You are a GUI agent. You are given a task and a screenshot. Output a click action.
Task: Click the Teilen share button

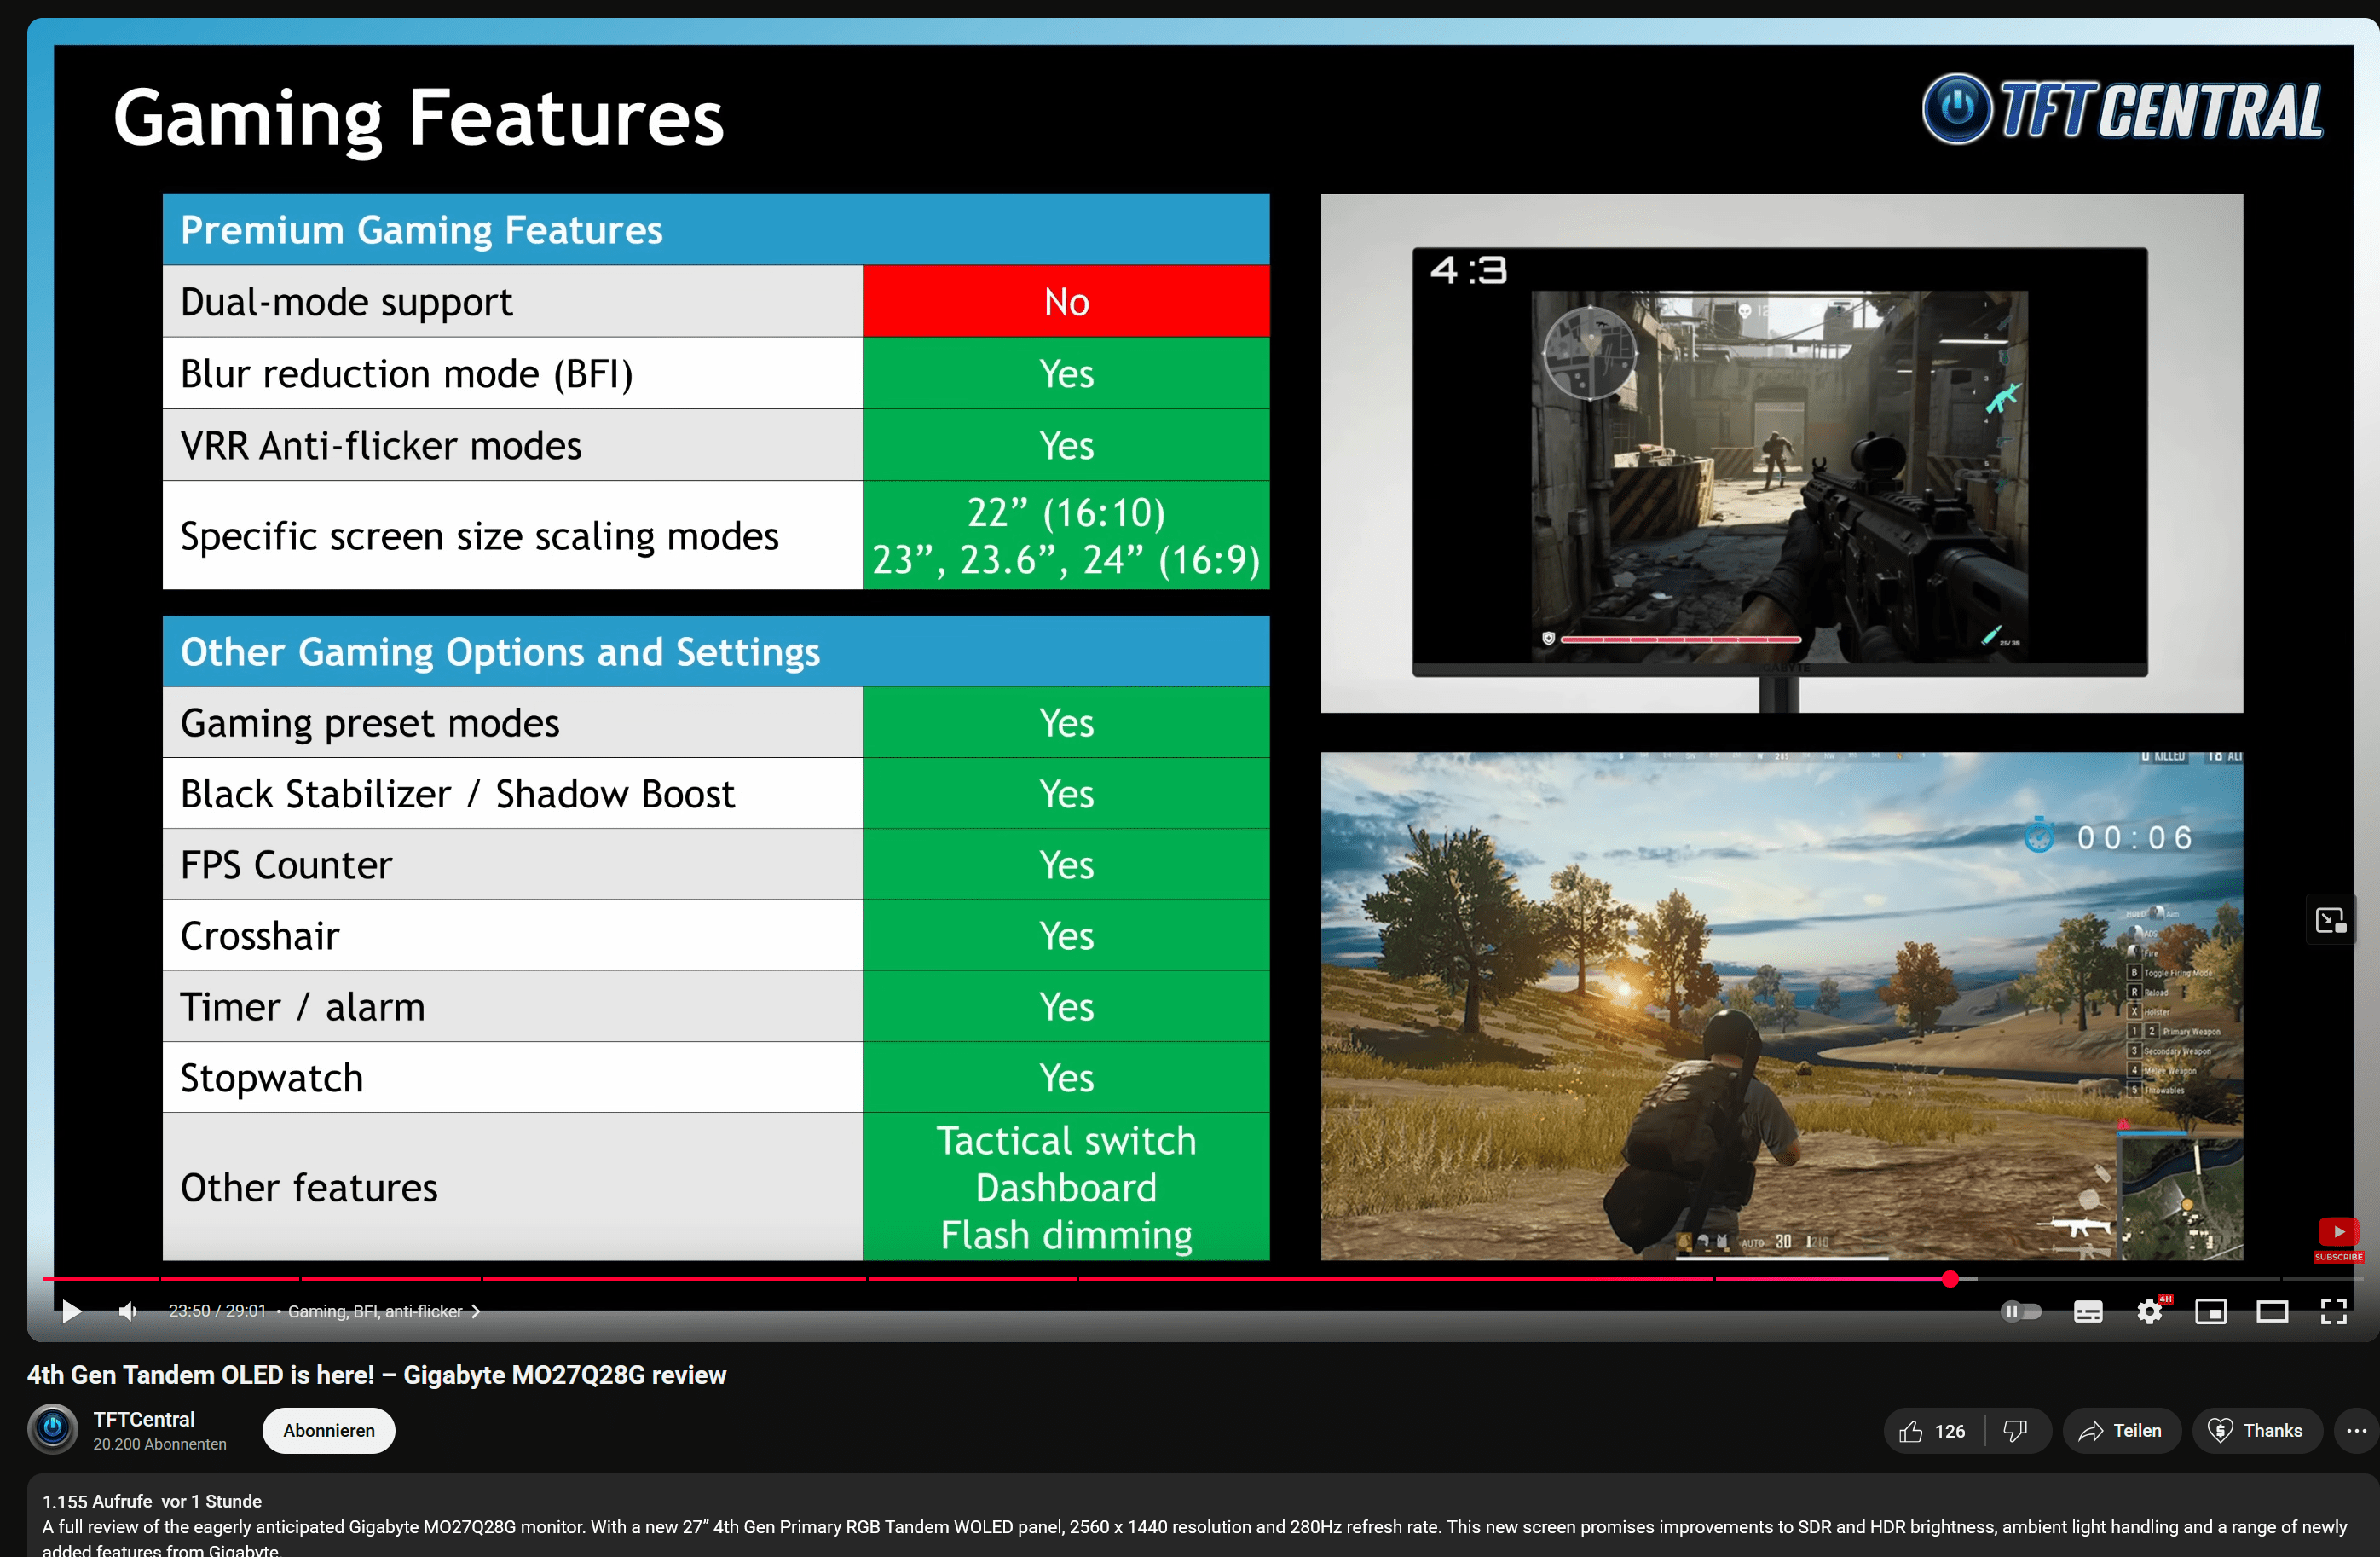tap(2120, 1431)
